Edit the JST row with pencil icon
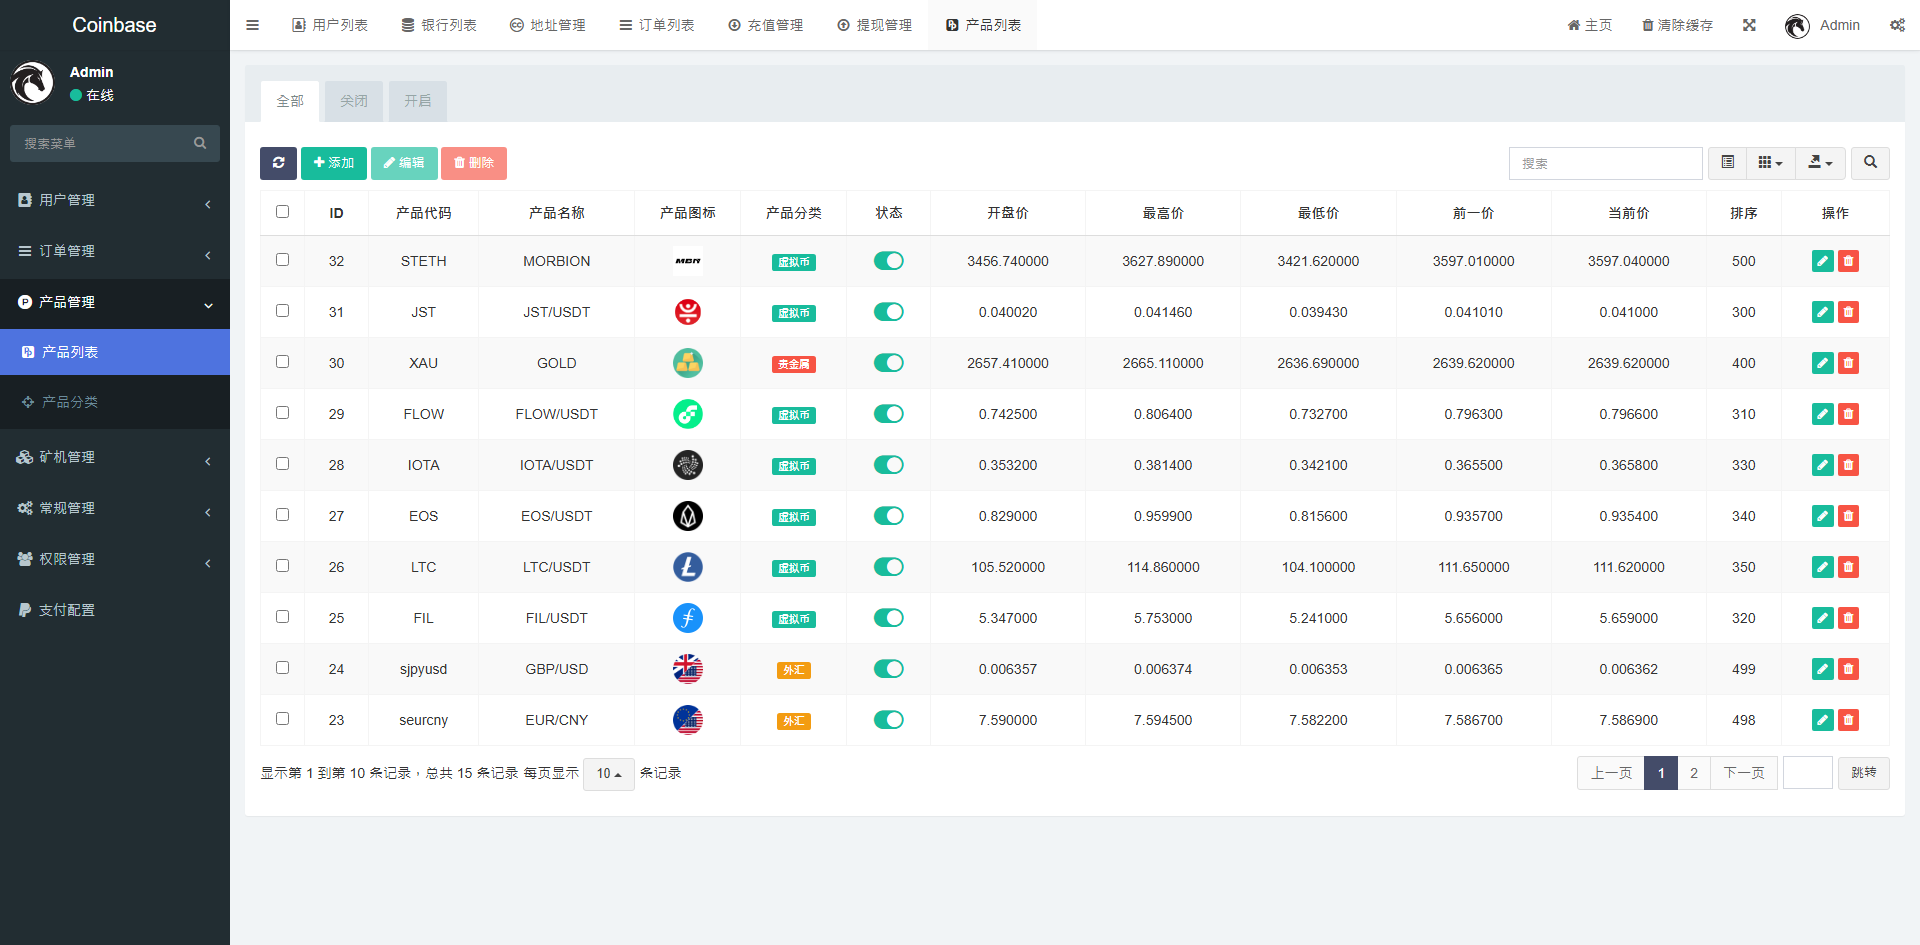The width and height of the screenshot is (1920, 945). point(1823,312)
